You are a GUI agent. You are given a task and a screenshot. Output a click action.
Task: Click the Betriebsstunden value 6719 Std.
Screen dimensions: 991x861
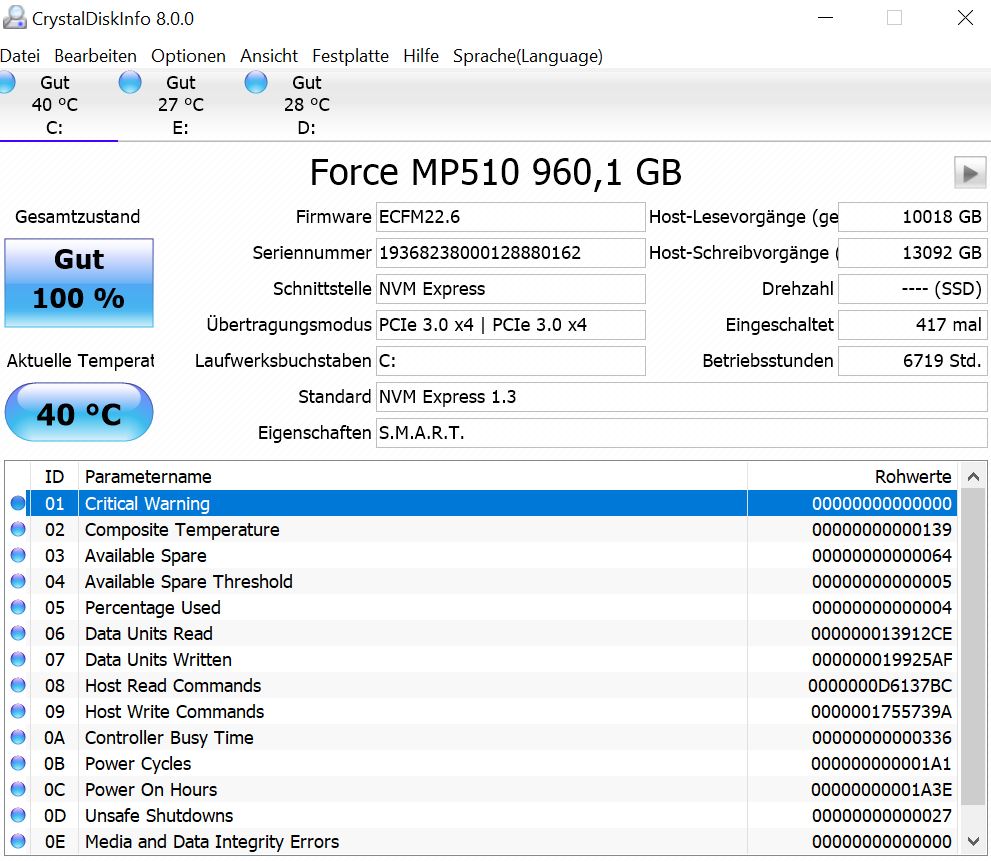tap(913, 362)
